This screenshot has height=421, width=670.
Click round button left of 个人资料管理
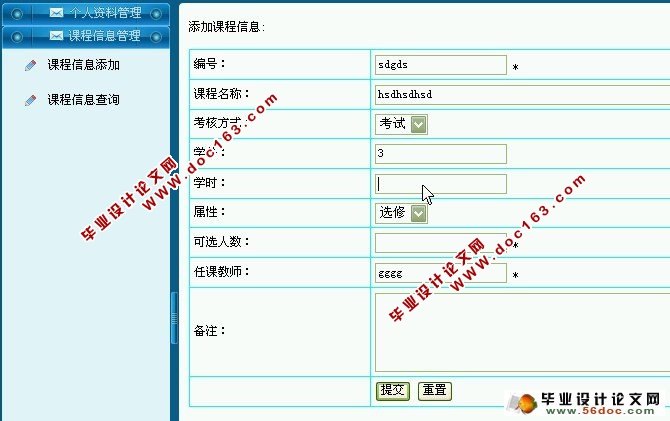(17, 14)
